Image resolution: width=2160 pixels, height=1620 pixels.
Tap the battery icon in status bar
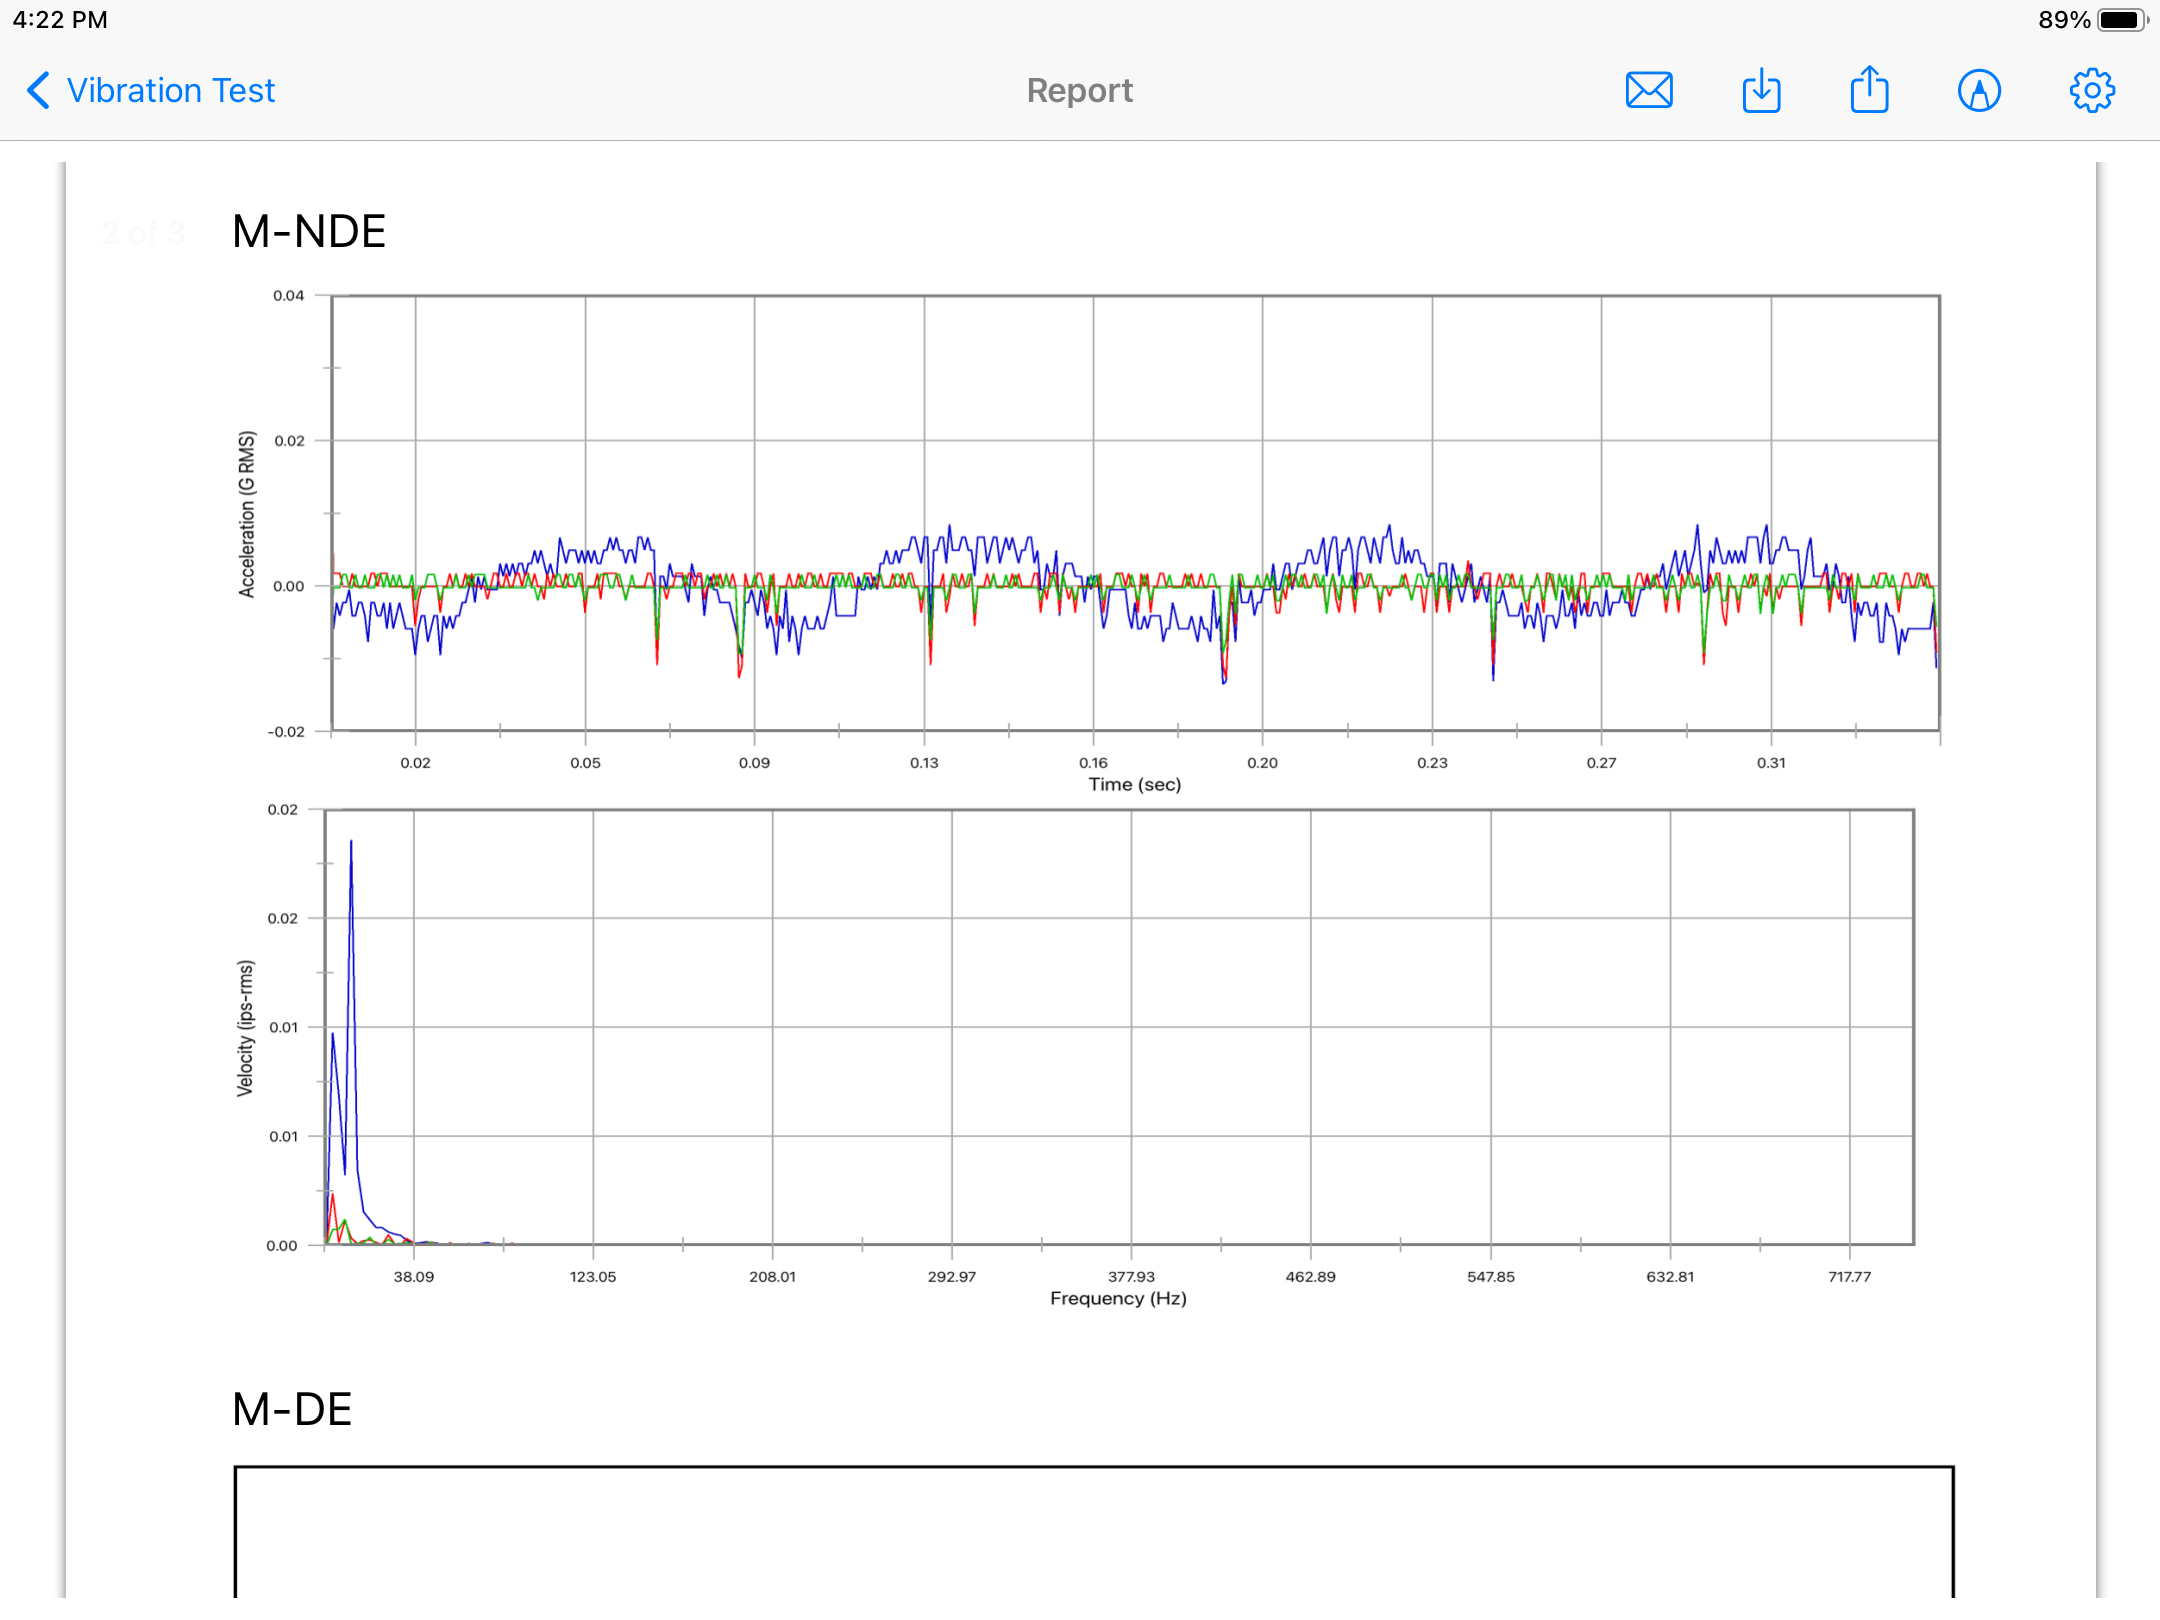pos(2121,20)
